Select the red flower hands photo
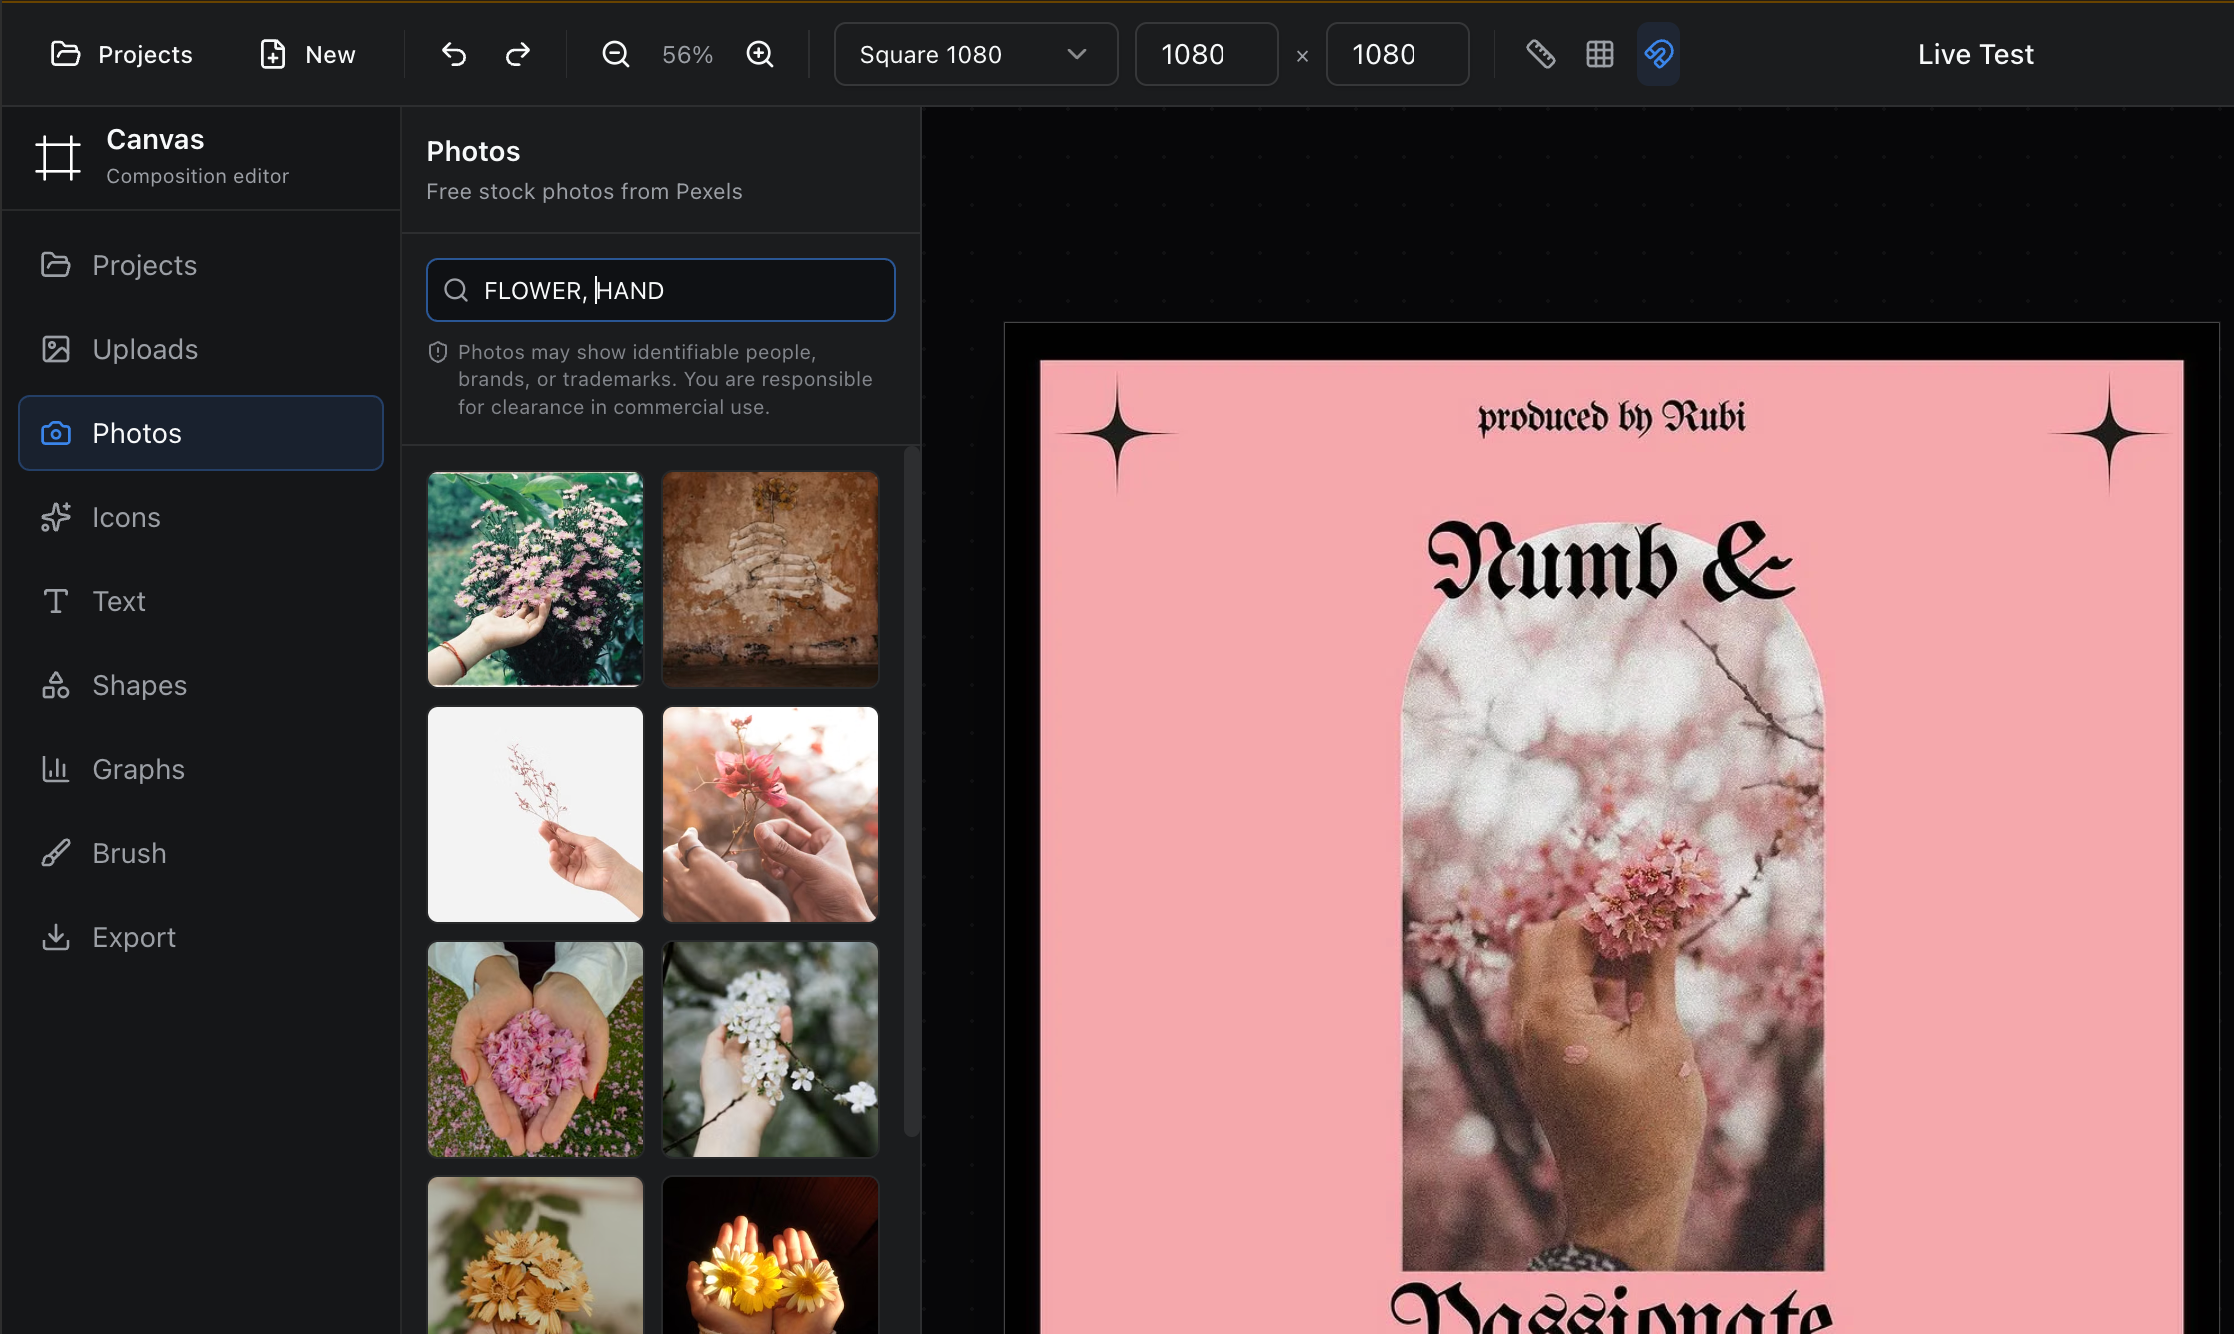 tap(770, 814)
